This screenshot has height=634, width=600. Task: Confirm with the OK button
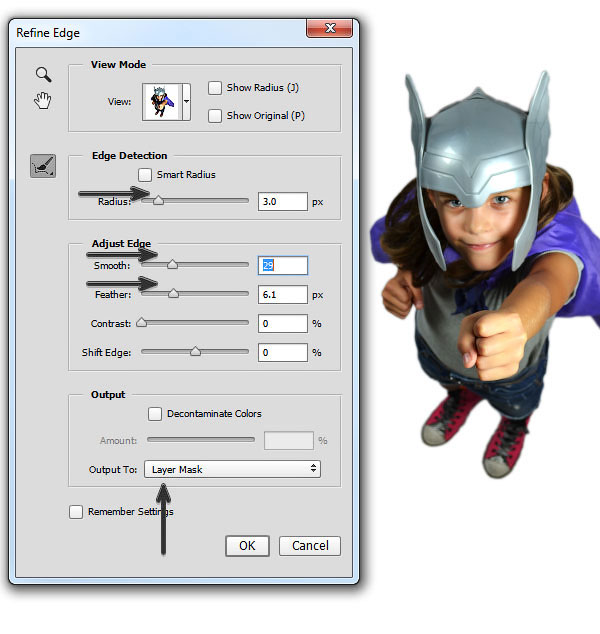247,546
